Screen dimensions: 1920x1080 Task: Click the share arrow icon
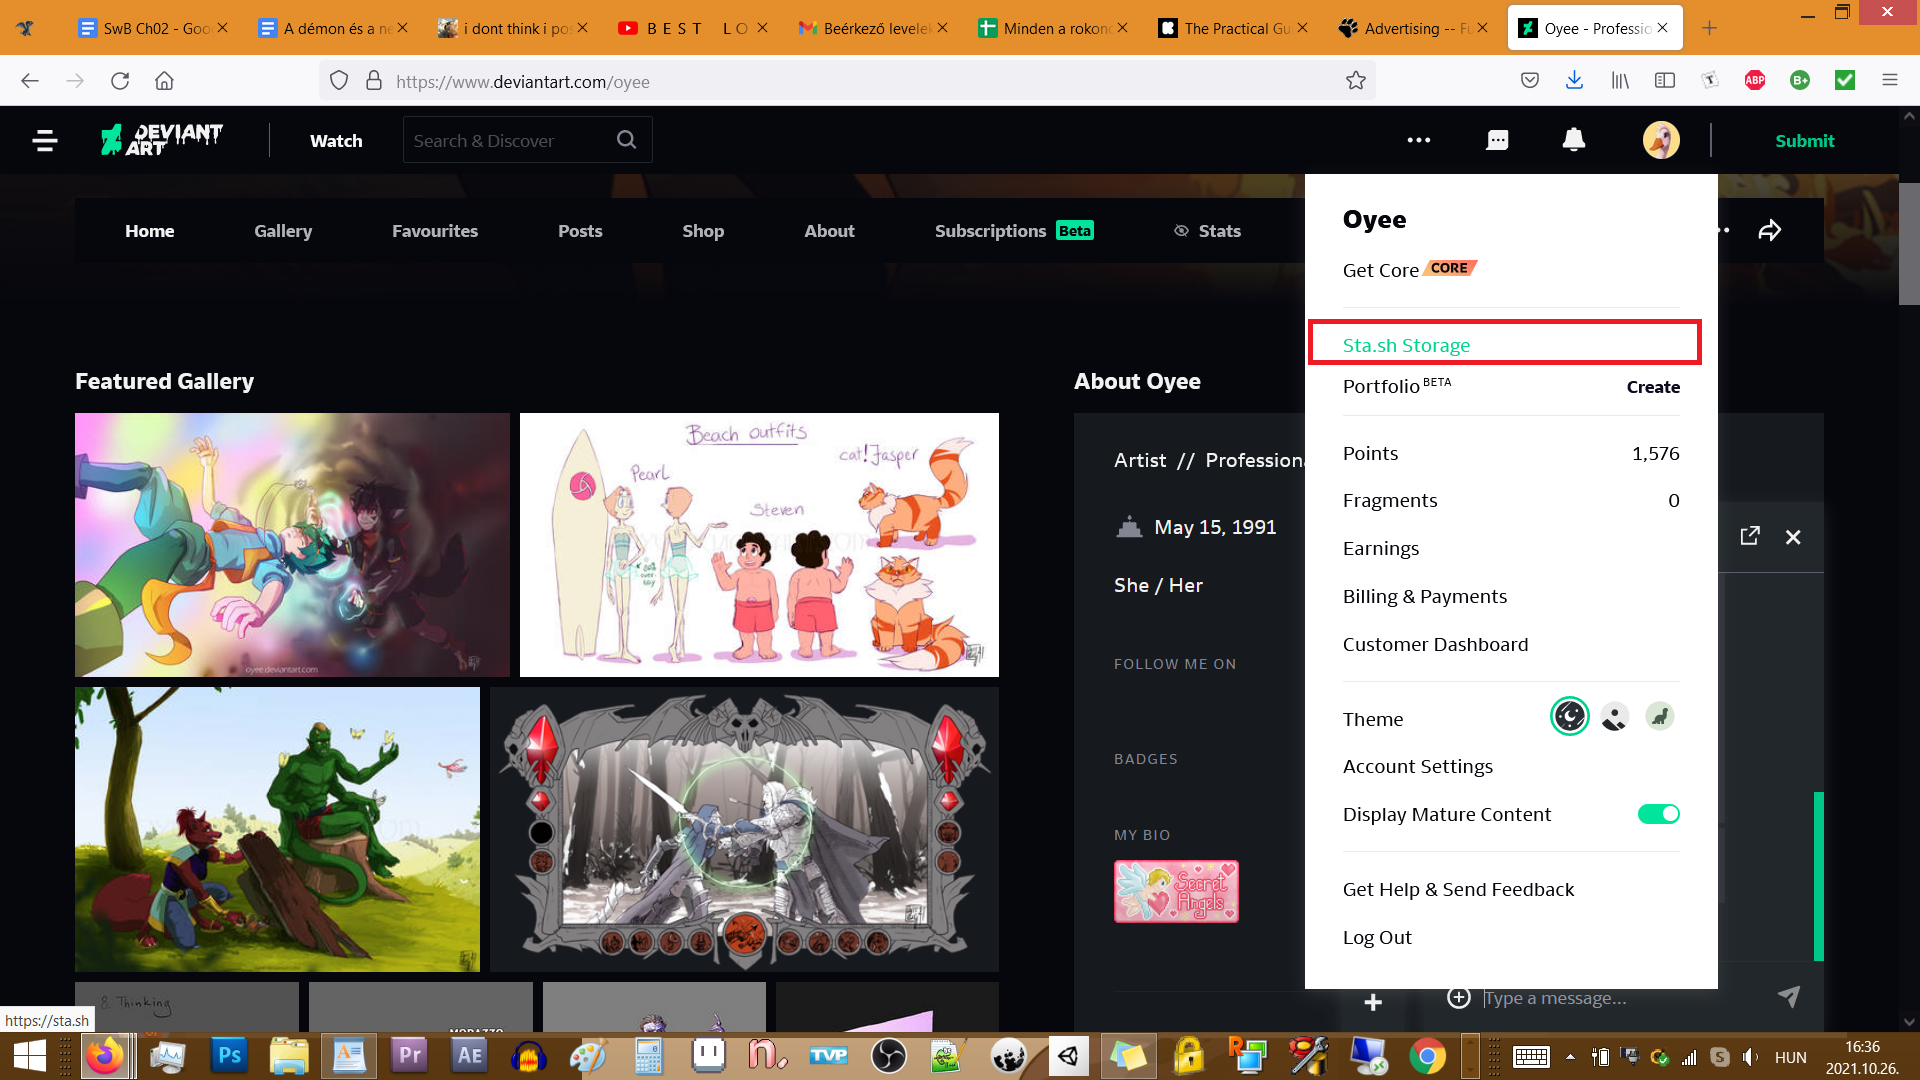[1769, 231]
